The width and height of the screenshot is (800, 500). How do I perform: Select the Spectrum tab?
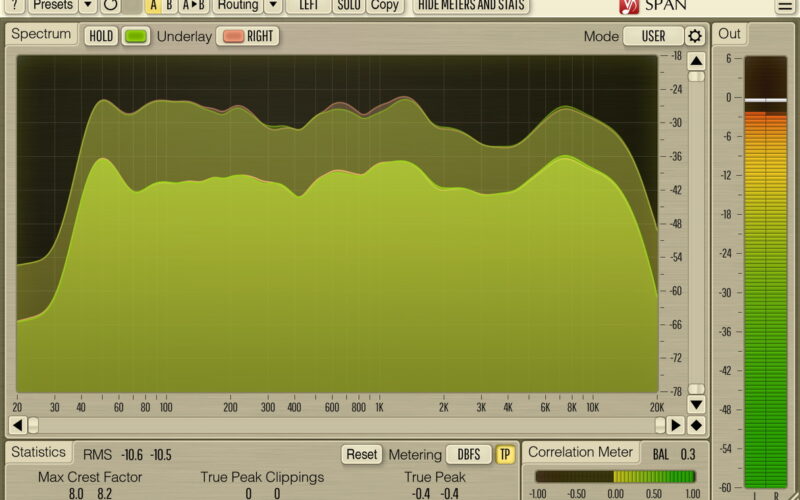click(42, 35)
